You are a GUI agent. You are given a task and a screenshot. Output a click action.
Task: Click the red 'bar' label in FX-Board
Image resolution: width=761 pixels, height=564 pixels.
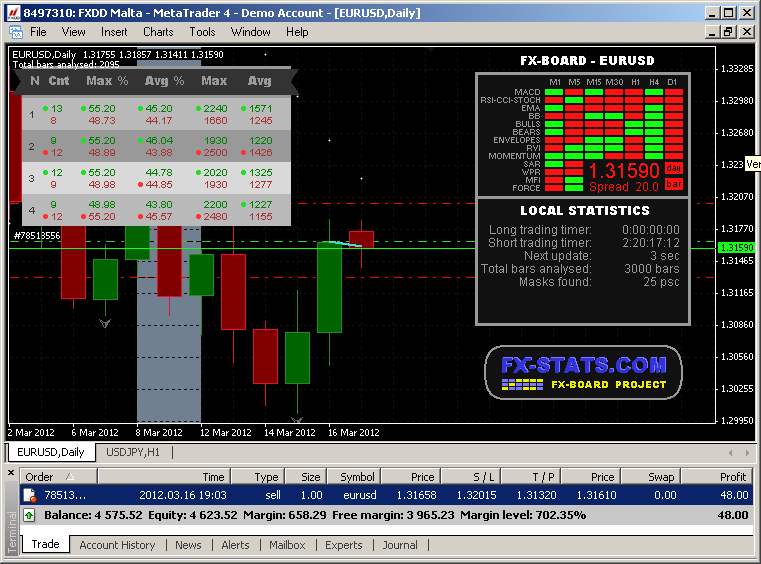coord(674,184)
